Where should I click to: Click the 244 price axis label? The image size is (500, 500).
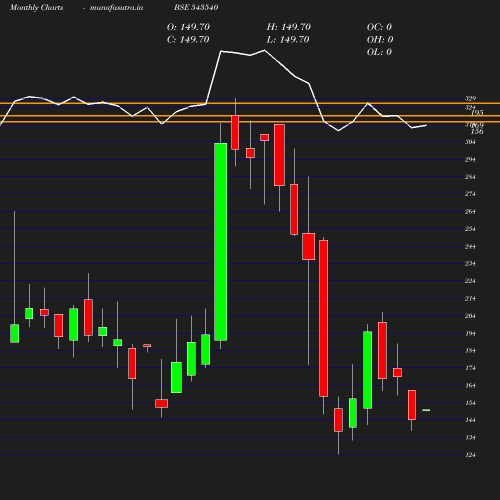click(x=470, y=246)
